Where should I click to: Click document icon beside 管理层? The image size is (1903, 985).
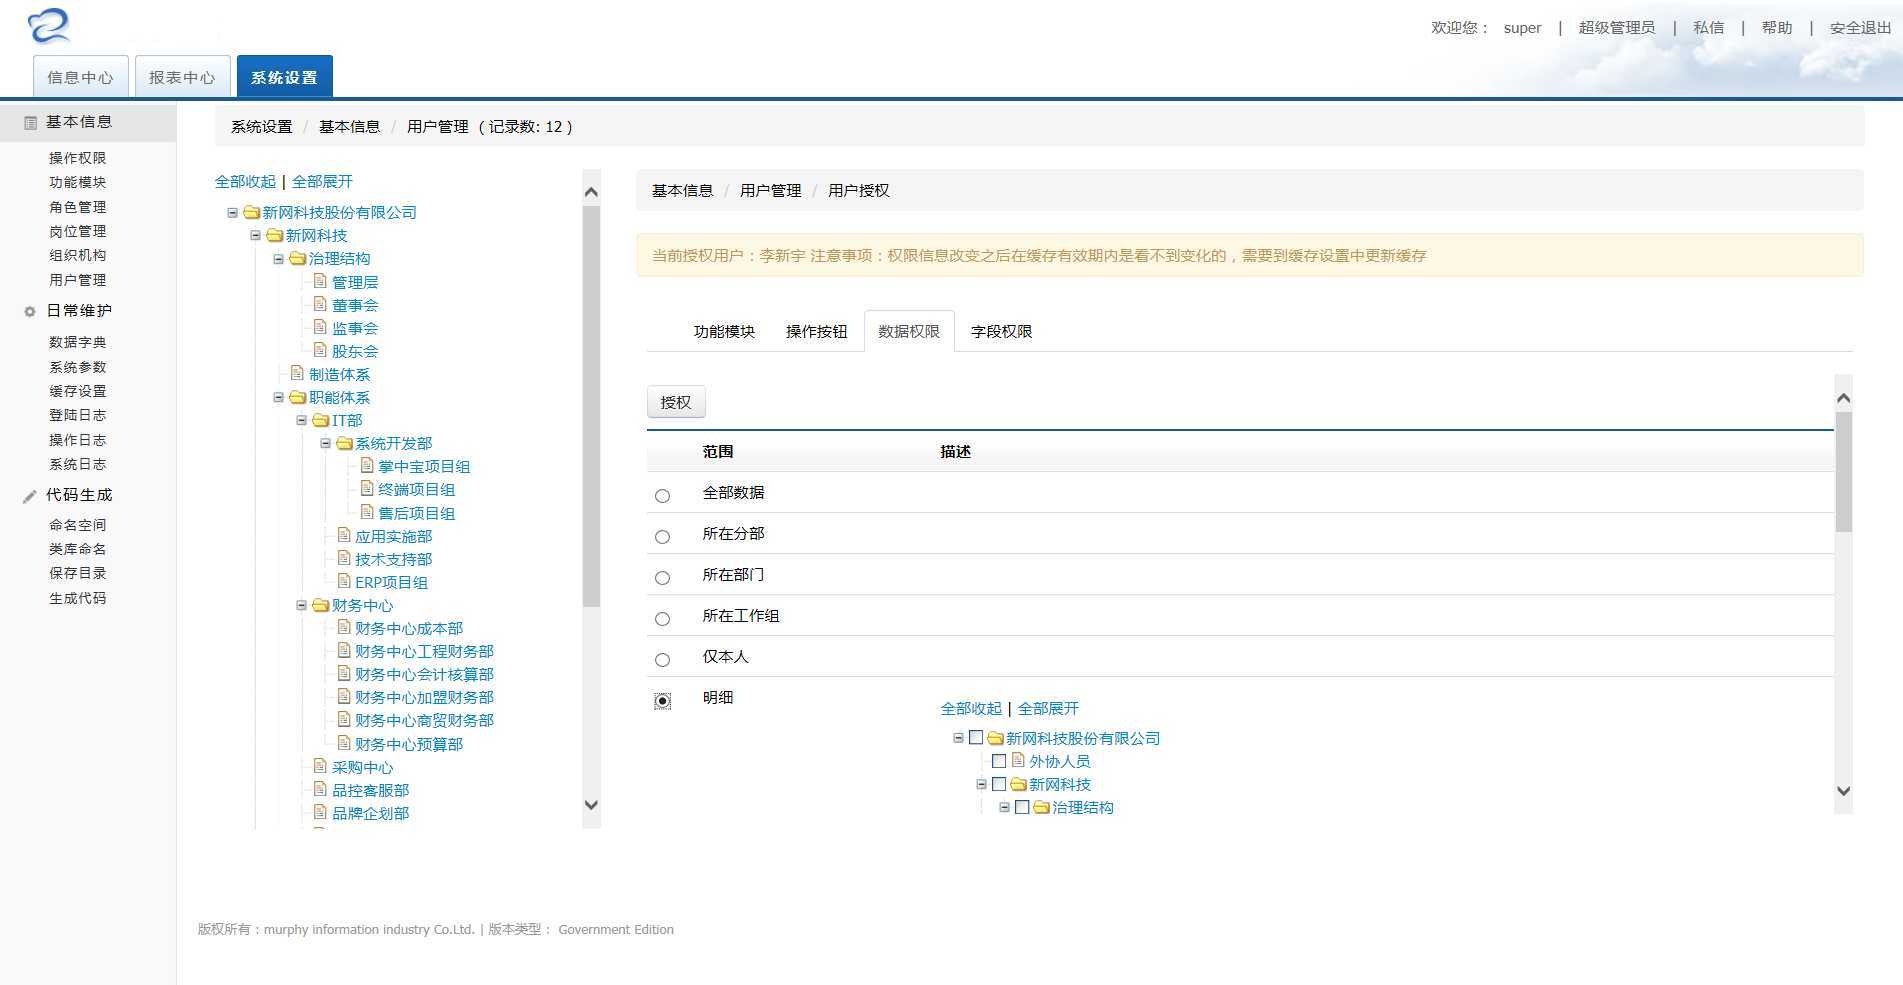point(321,281)
